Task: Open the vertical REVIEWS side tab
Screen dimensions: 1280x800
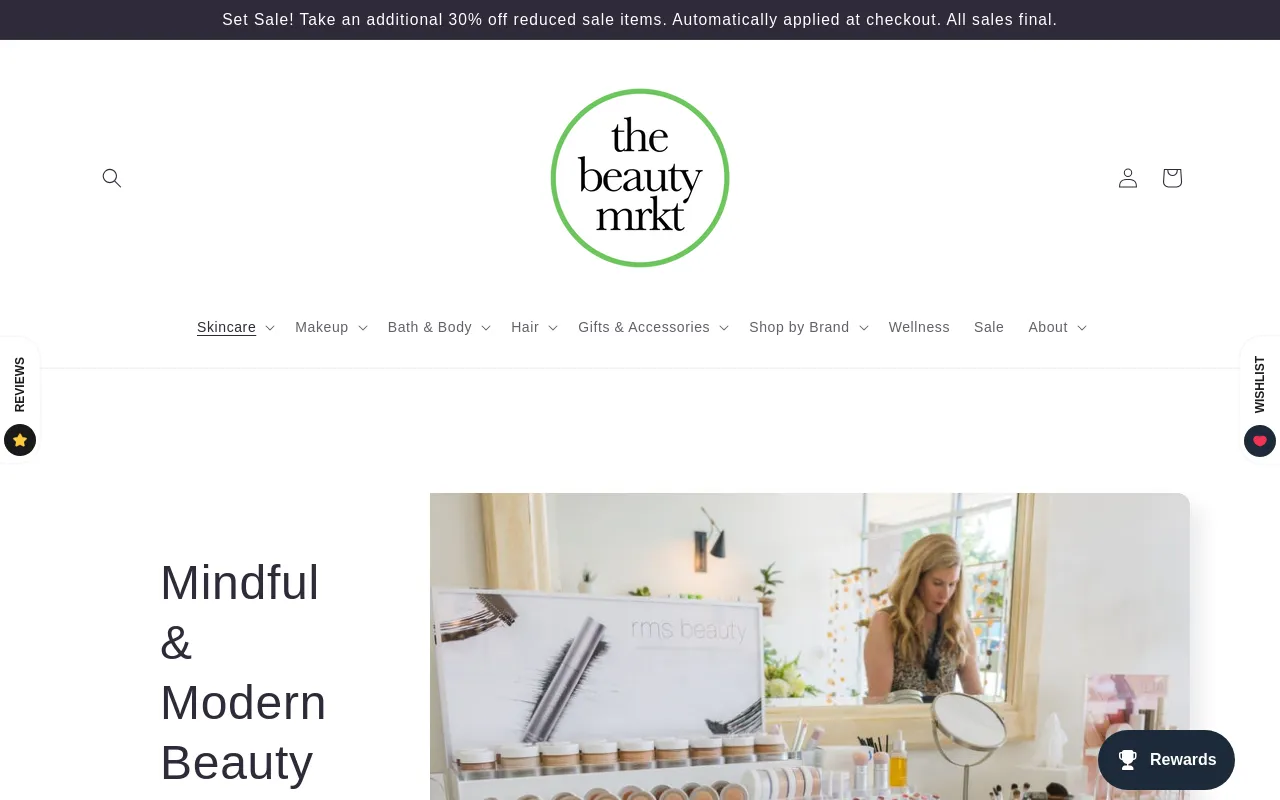Action: click(20, 385)
